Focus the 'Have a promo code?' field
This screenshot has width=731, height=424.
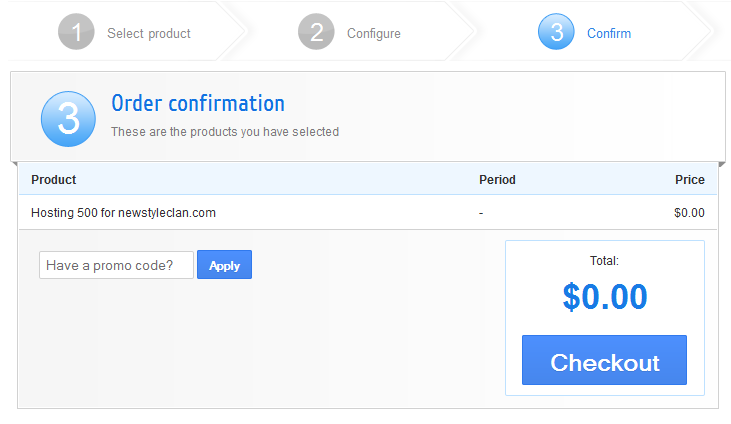(116, 265)
